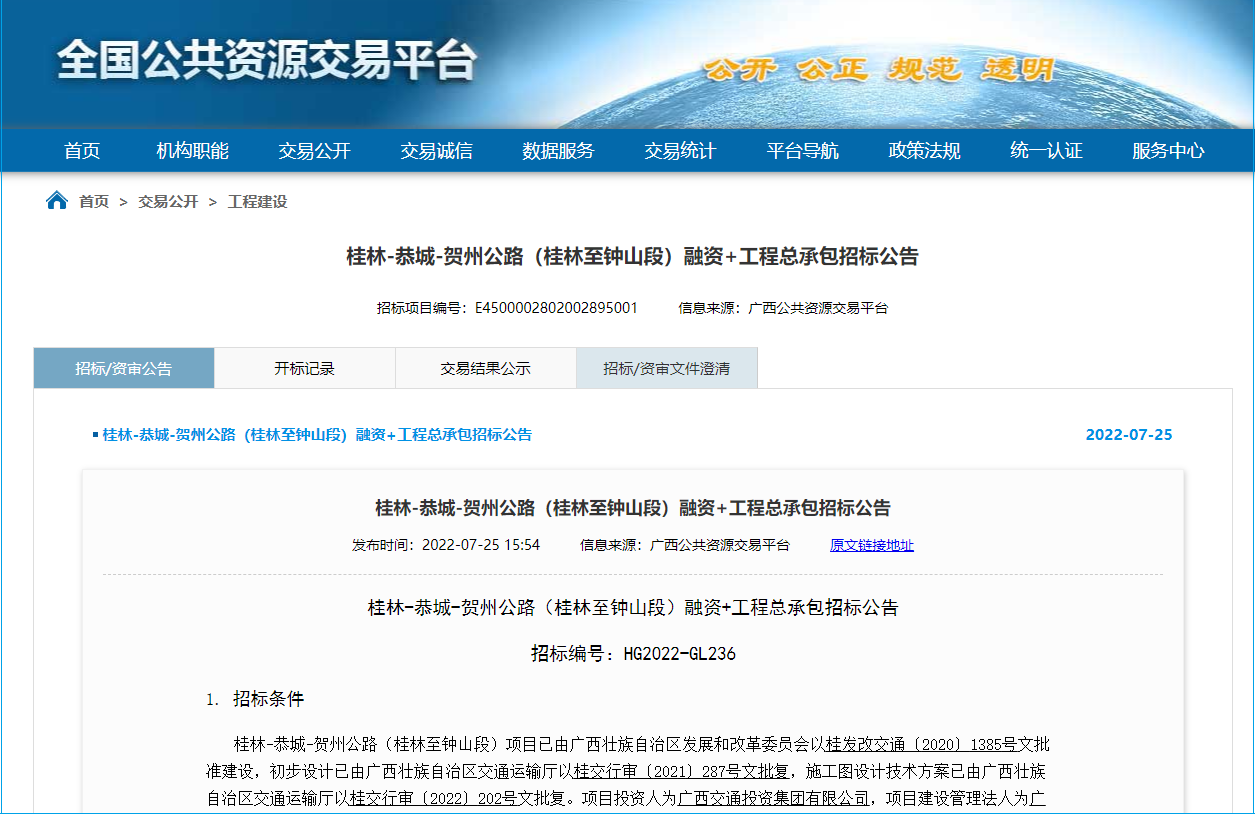Click 原文链接地址 hyperlink
This screenshot has width=1255, height=814.
click(x=871, y=545)
